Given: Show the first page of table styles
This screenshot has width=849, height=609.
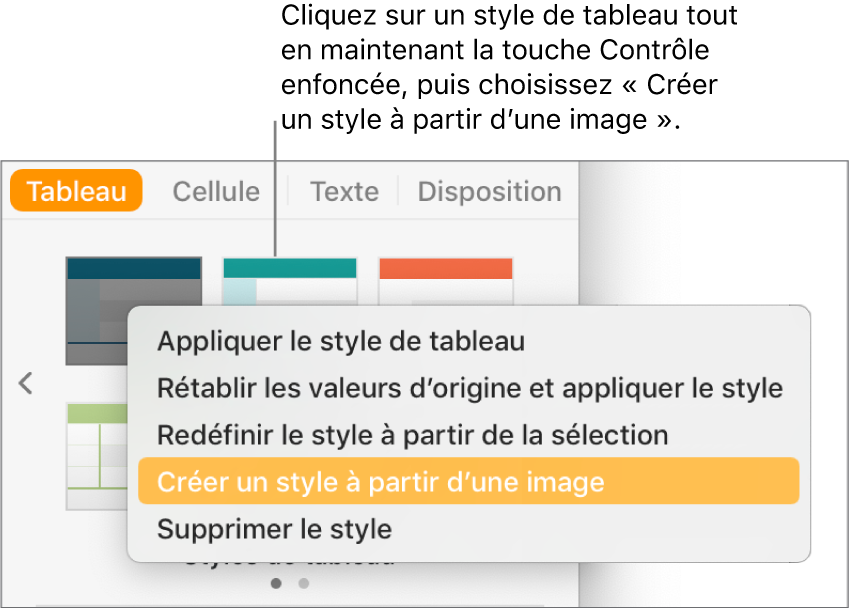Looking at the screenshot, I should pos(278,582).
